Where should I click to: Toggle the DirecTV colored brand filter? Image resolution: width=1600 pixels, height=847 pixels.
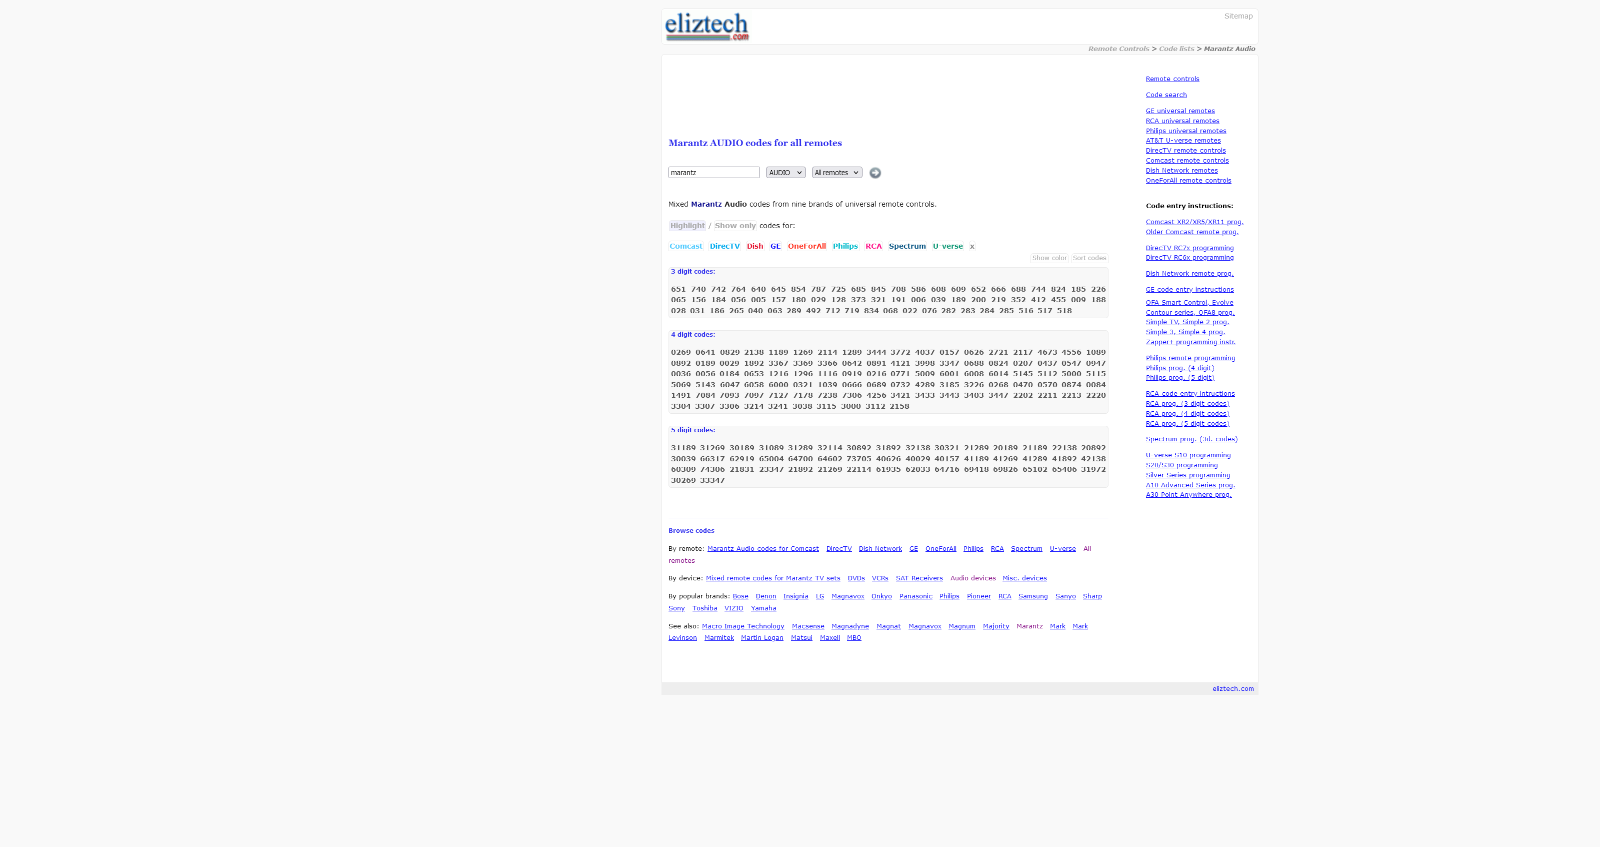click(x=725, y=246)
